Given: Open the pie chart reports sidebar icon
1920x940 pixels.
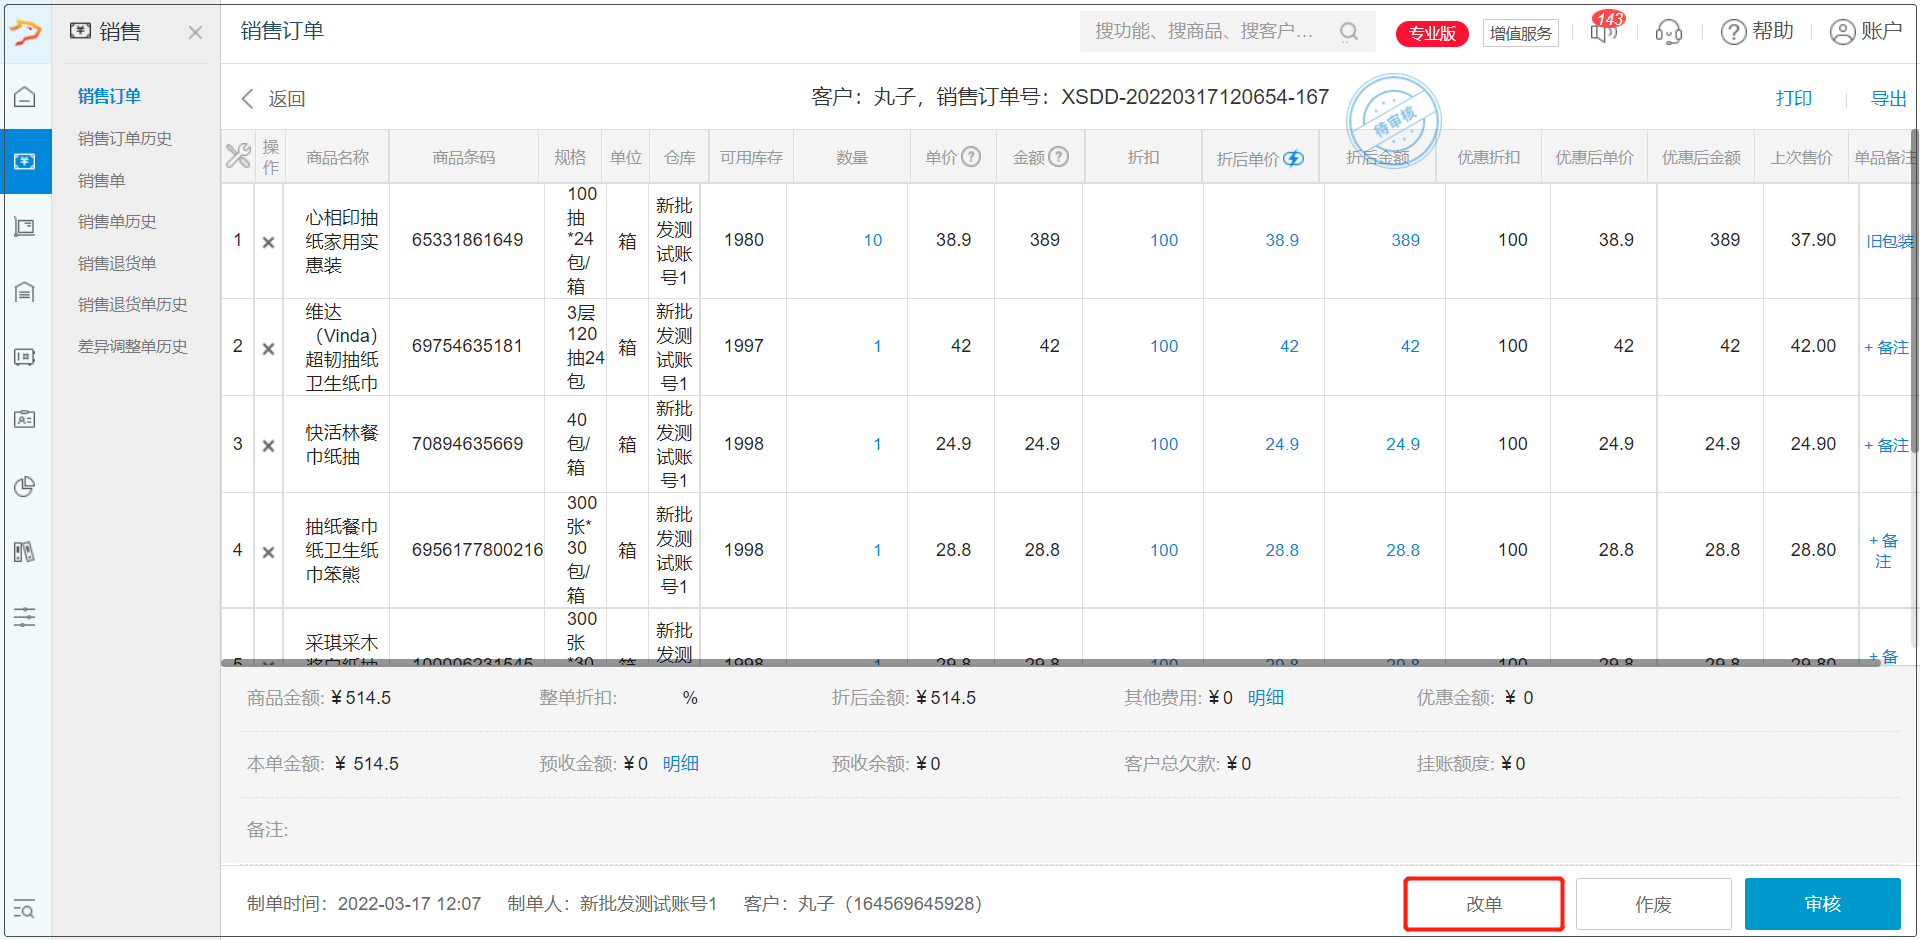Looking at the screenshot, I should point(25,487).
